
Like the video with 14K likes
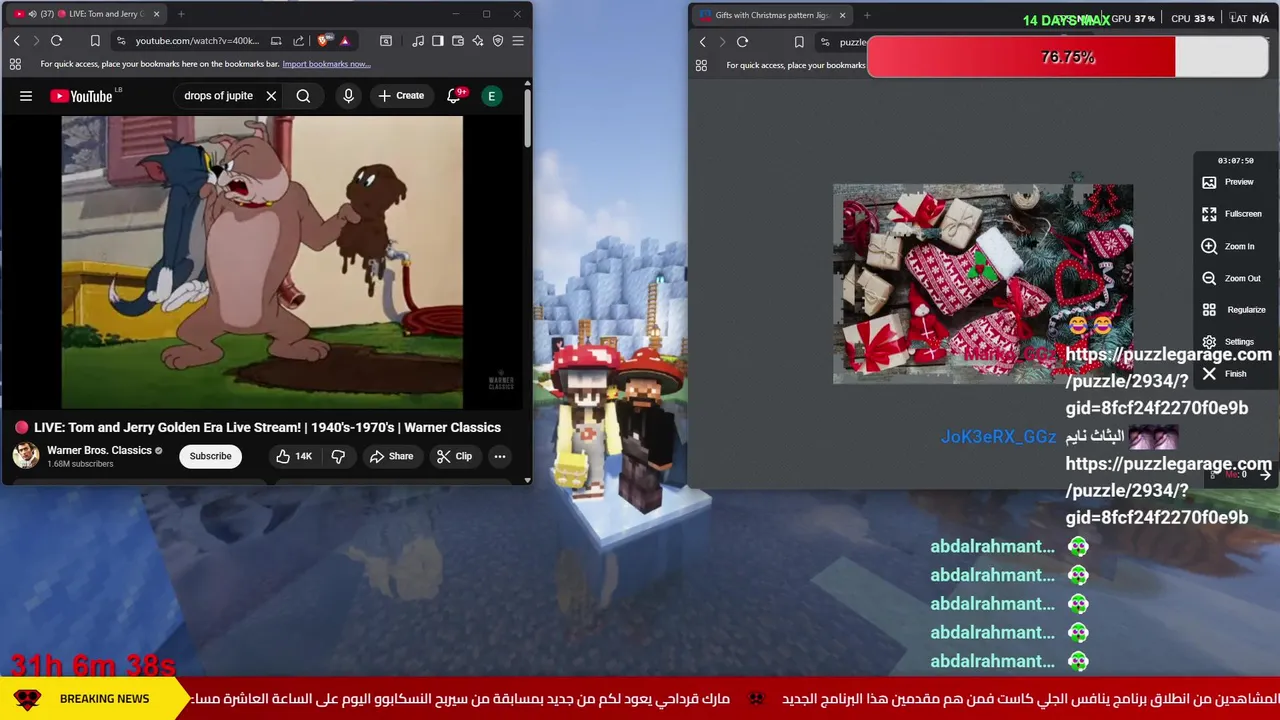(294, 456)
